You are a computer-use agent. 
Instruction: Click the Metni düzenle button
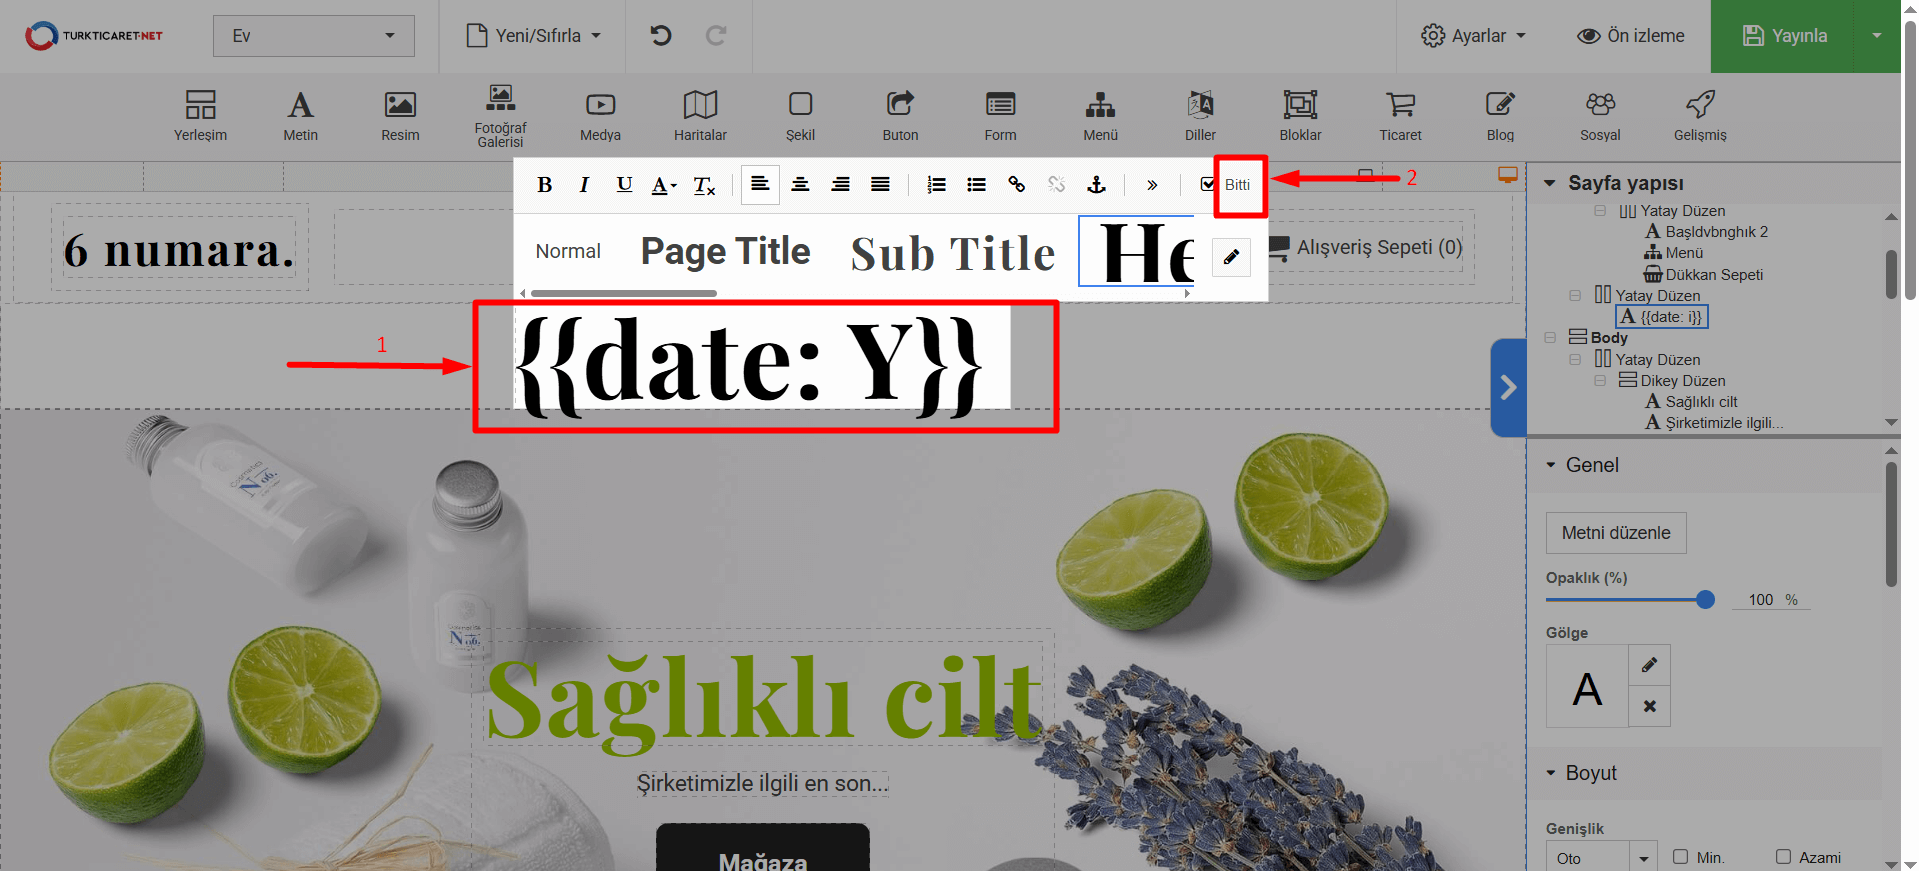[1616, 533]
